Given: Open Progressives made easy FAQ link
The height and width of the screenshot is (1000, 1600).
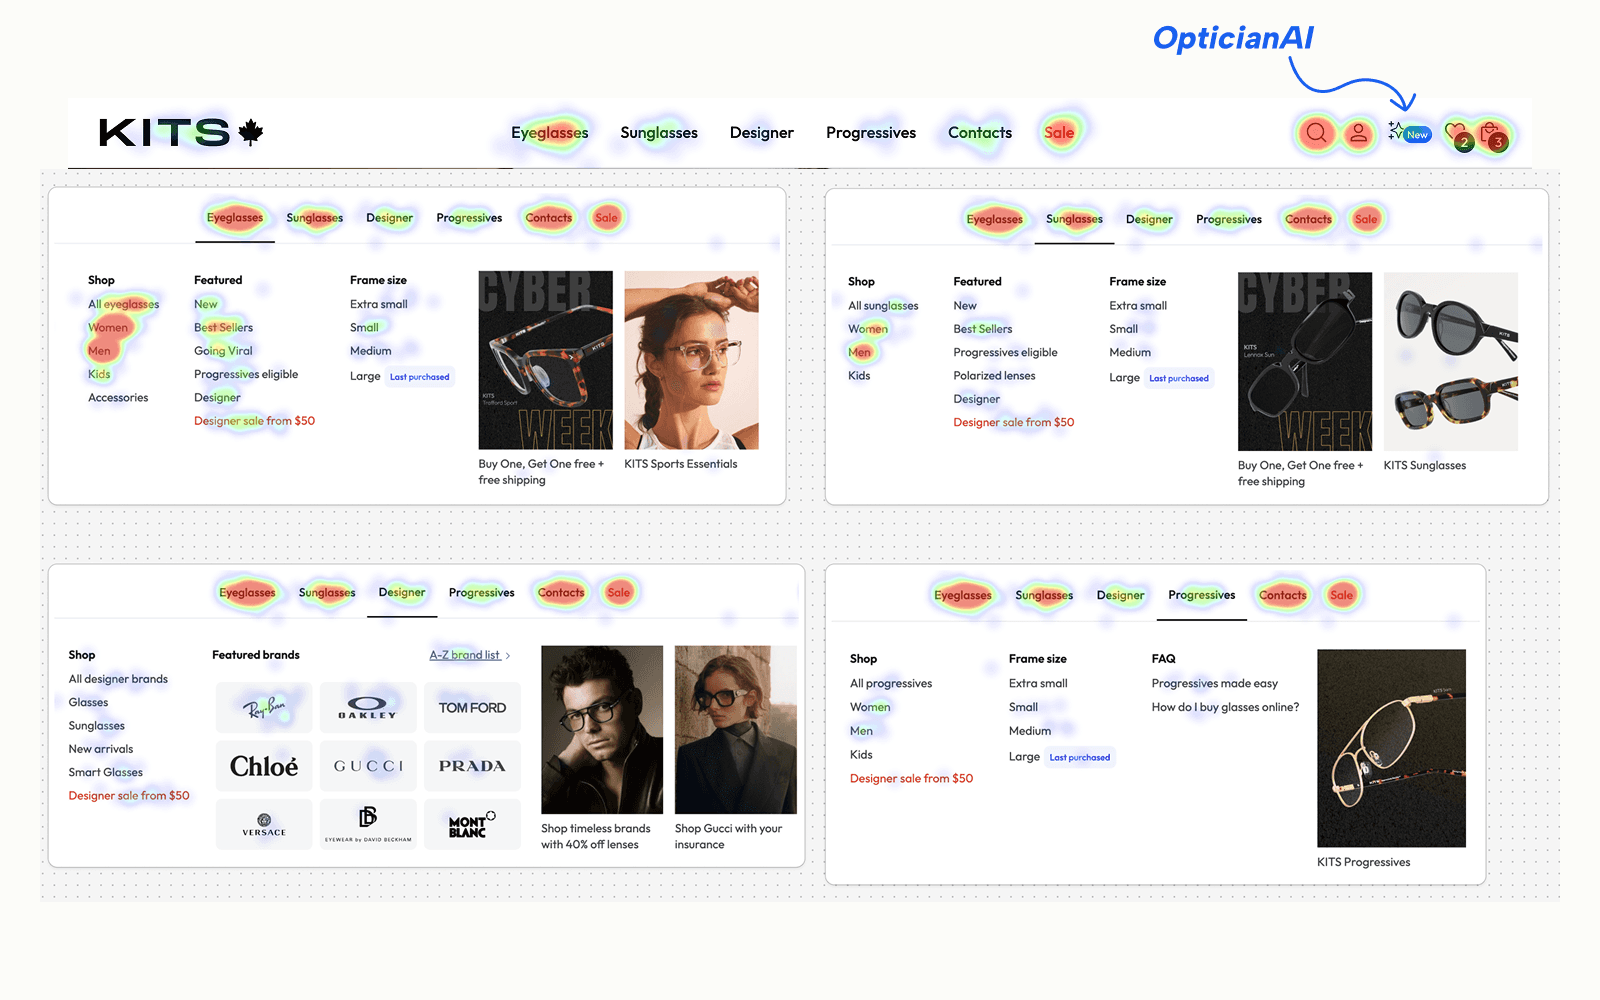Looking at the screenshot, I should 1214,684.
